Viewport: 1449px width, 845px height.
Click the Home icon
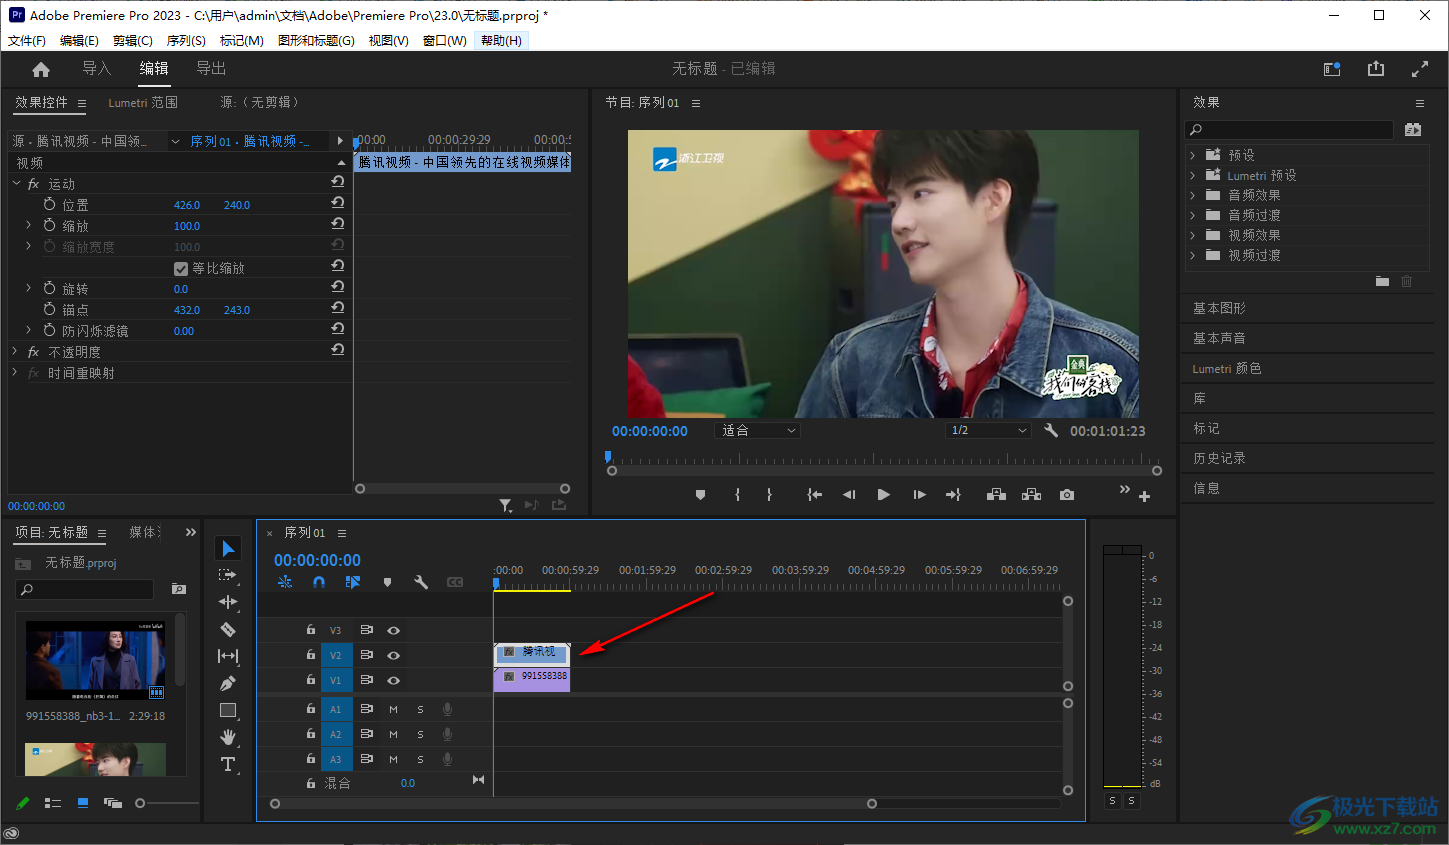[x=41, y=69]
